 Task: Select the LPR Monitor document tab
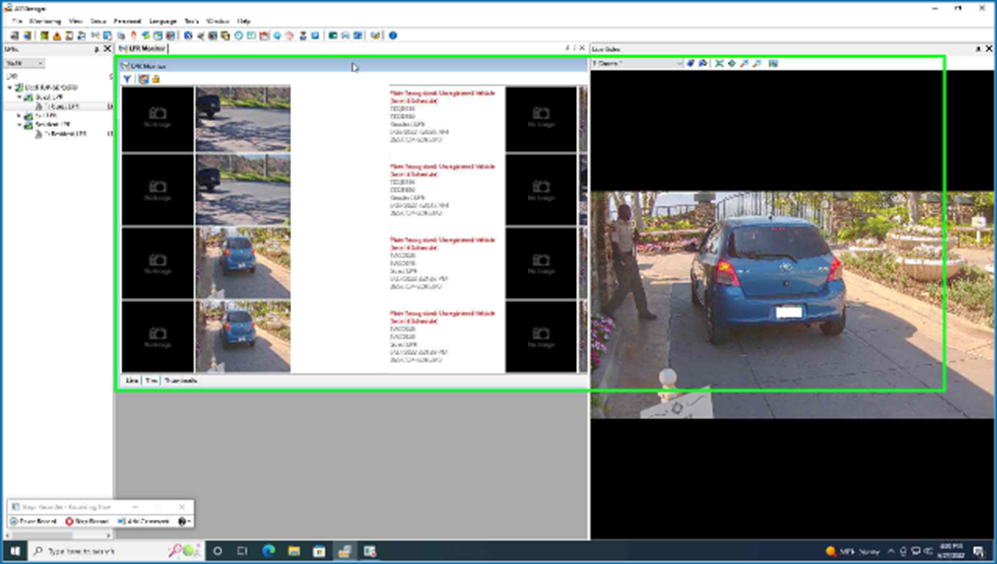coord(142,48)
